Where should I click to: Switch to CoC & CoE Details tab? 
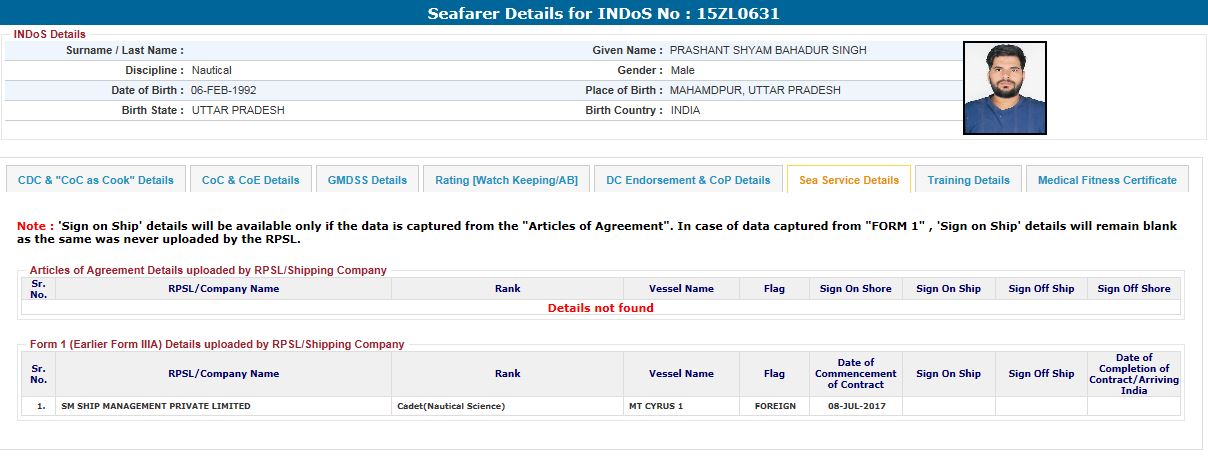click(250, 180)
